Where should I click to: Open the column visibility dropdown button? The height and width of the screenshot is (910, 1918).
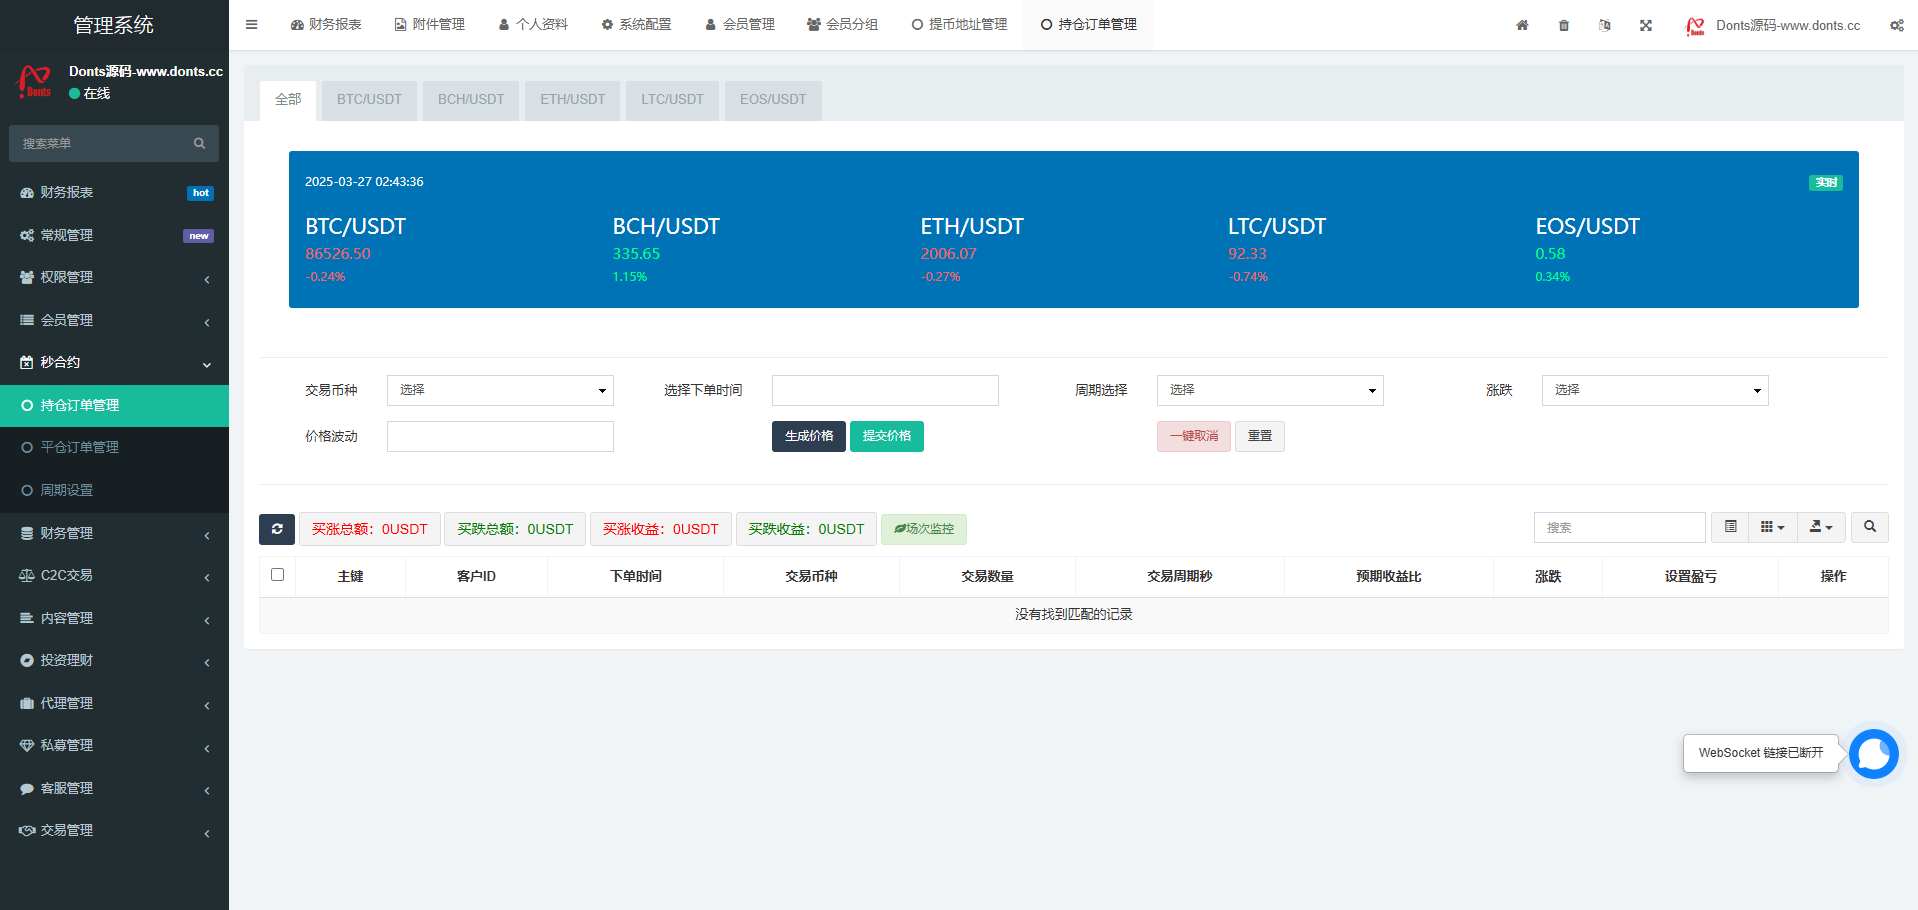click(1773, 527)
